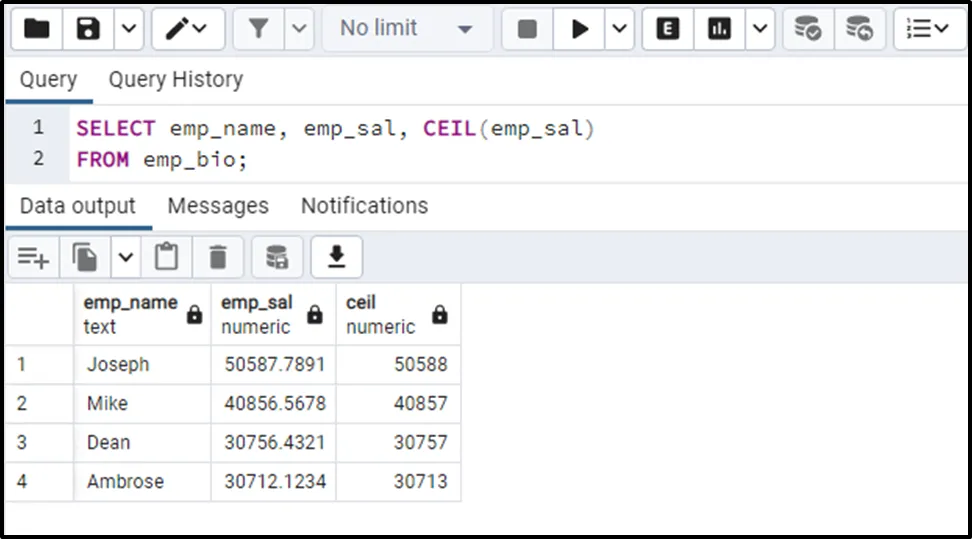Viewport: 972px width, 539px height.
Task: Execute the query with play button
Action: point(580,29)
